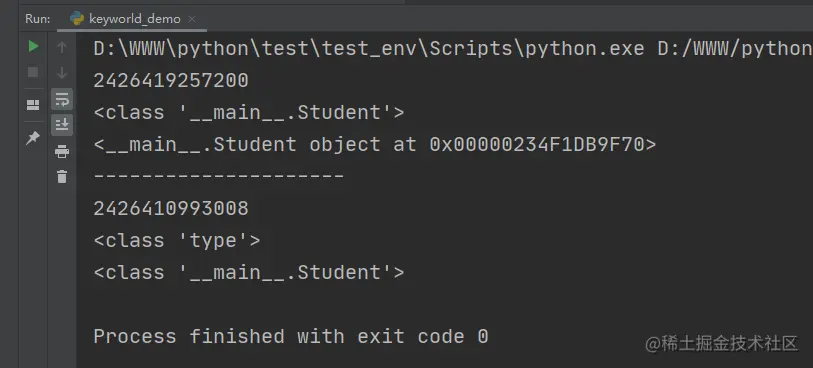The height and width of the screenshot is (368, 813).
Task: Stop the process with the square icon
Action: pyautogui.click(x=33, y=72)
